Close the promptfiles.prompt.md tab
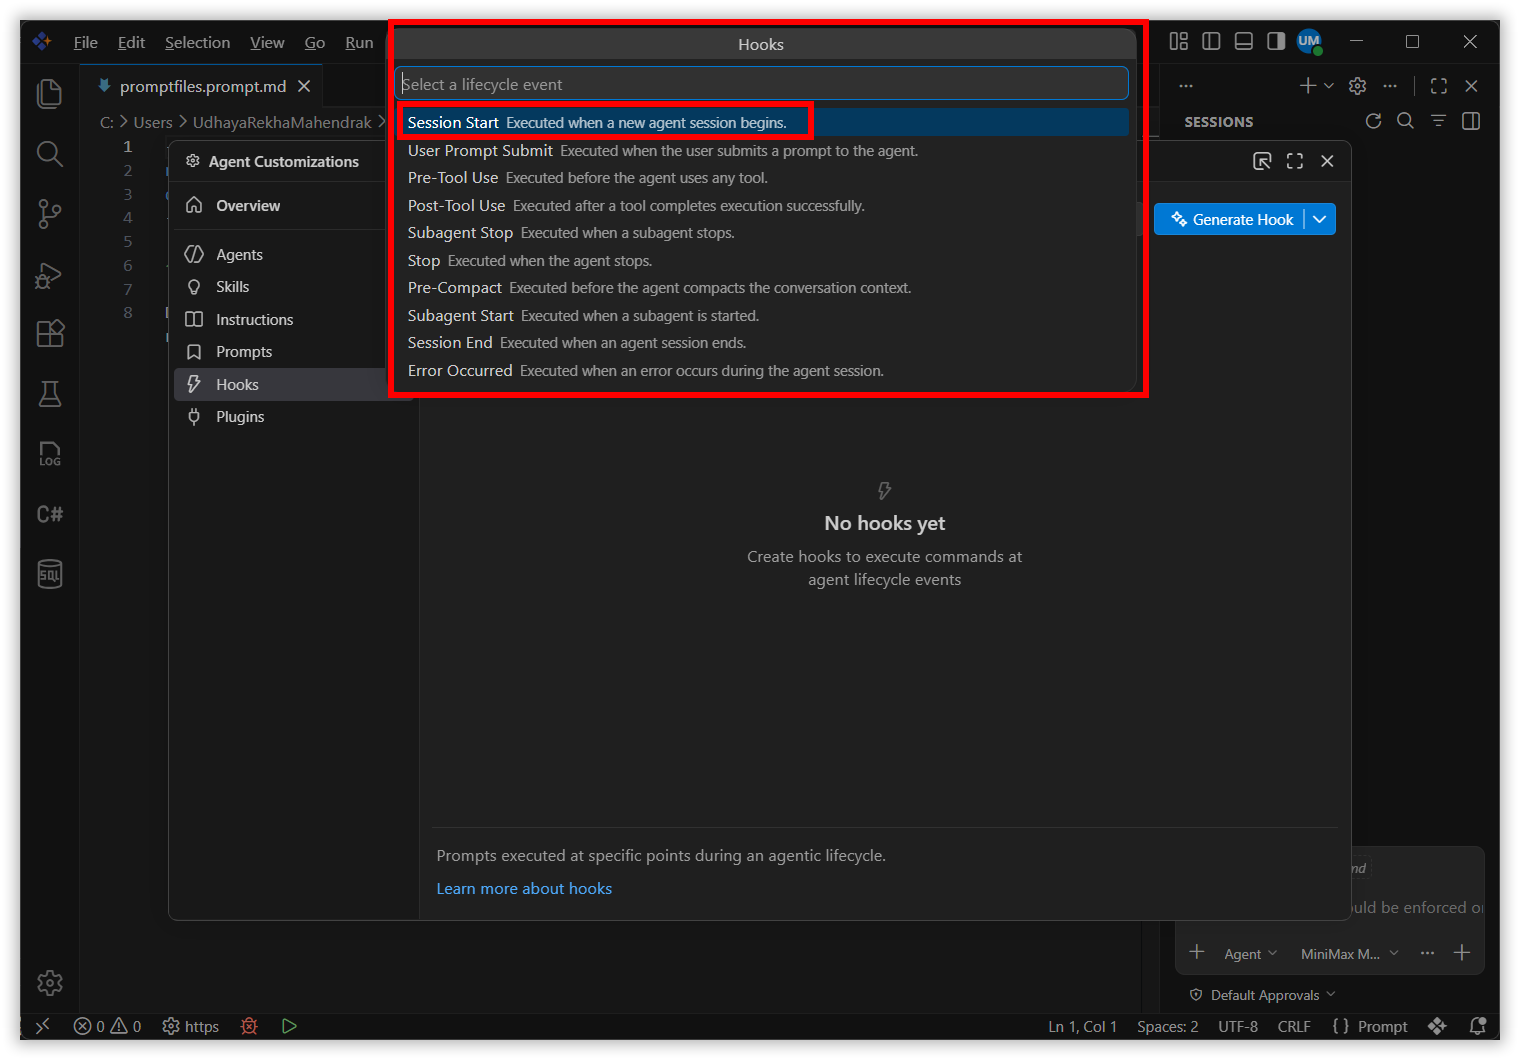This screenshot has width=1520, height=1060. click(x=304, y=86)
